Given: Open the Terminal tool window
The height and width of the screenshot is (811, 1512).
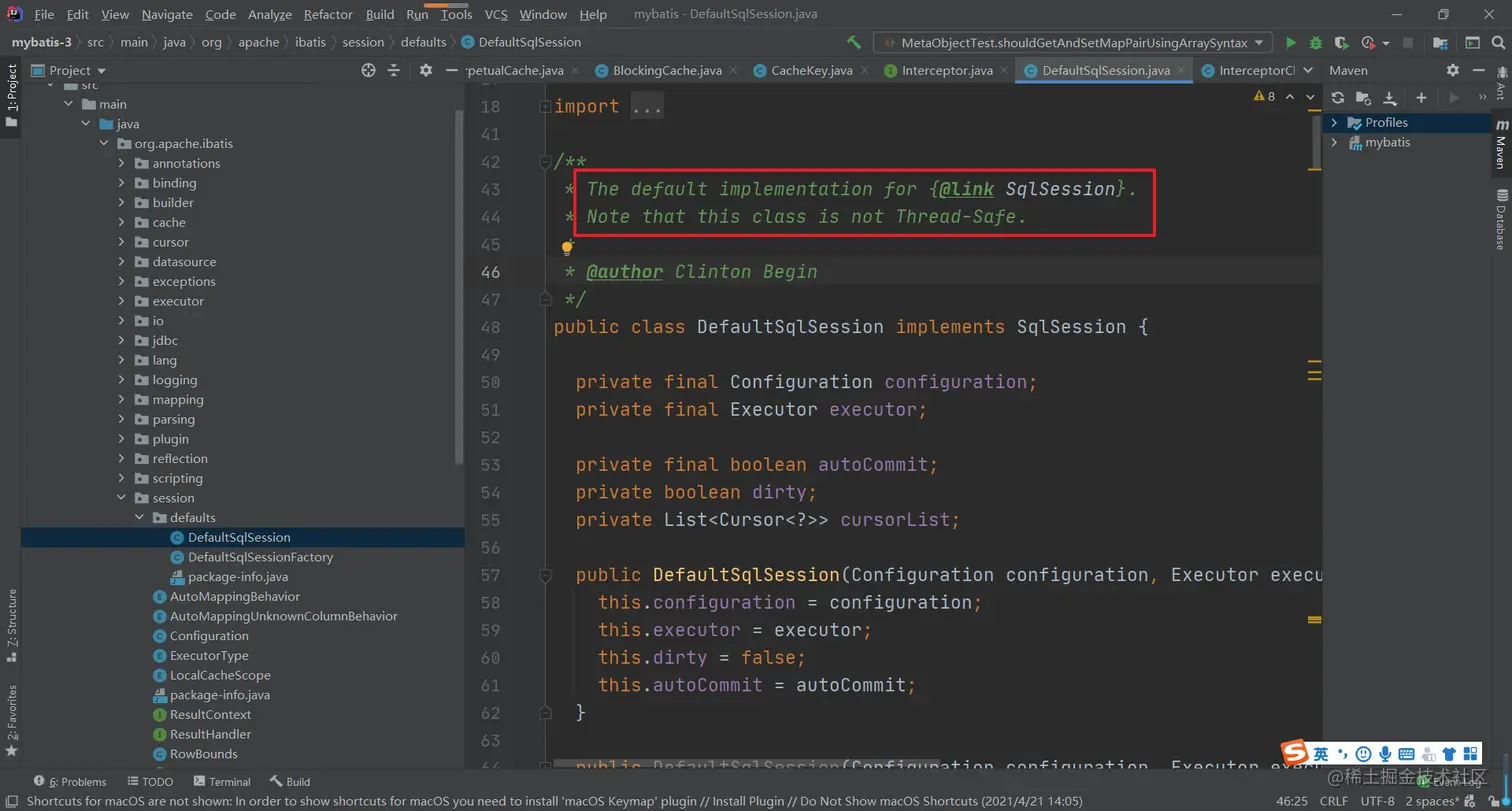Looking at the screenshot, I should click(x=222, y=782).
